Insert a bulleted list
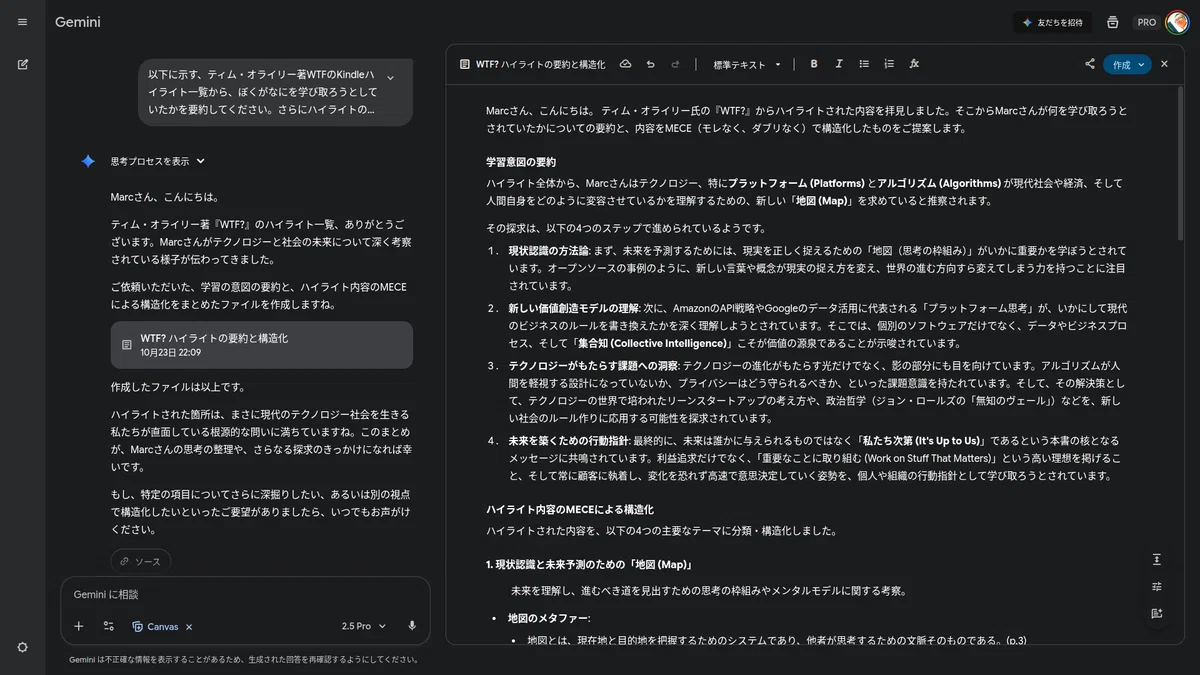Image resolution: width=1200 pixels, height=675 pixels. [x=864, y=64]
